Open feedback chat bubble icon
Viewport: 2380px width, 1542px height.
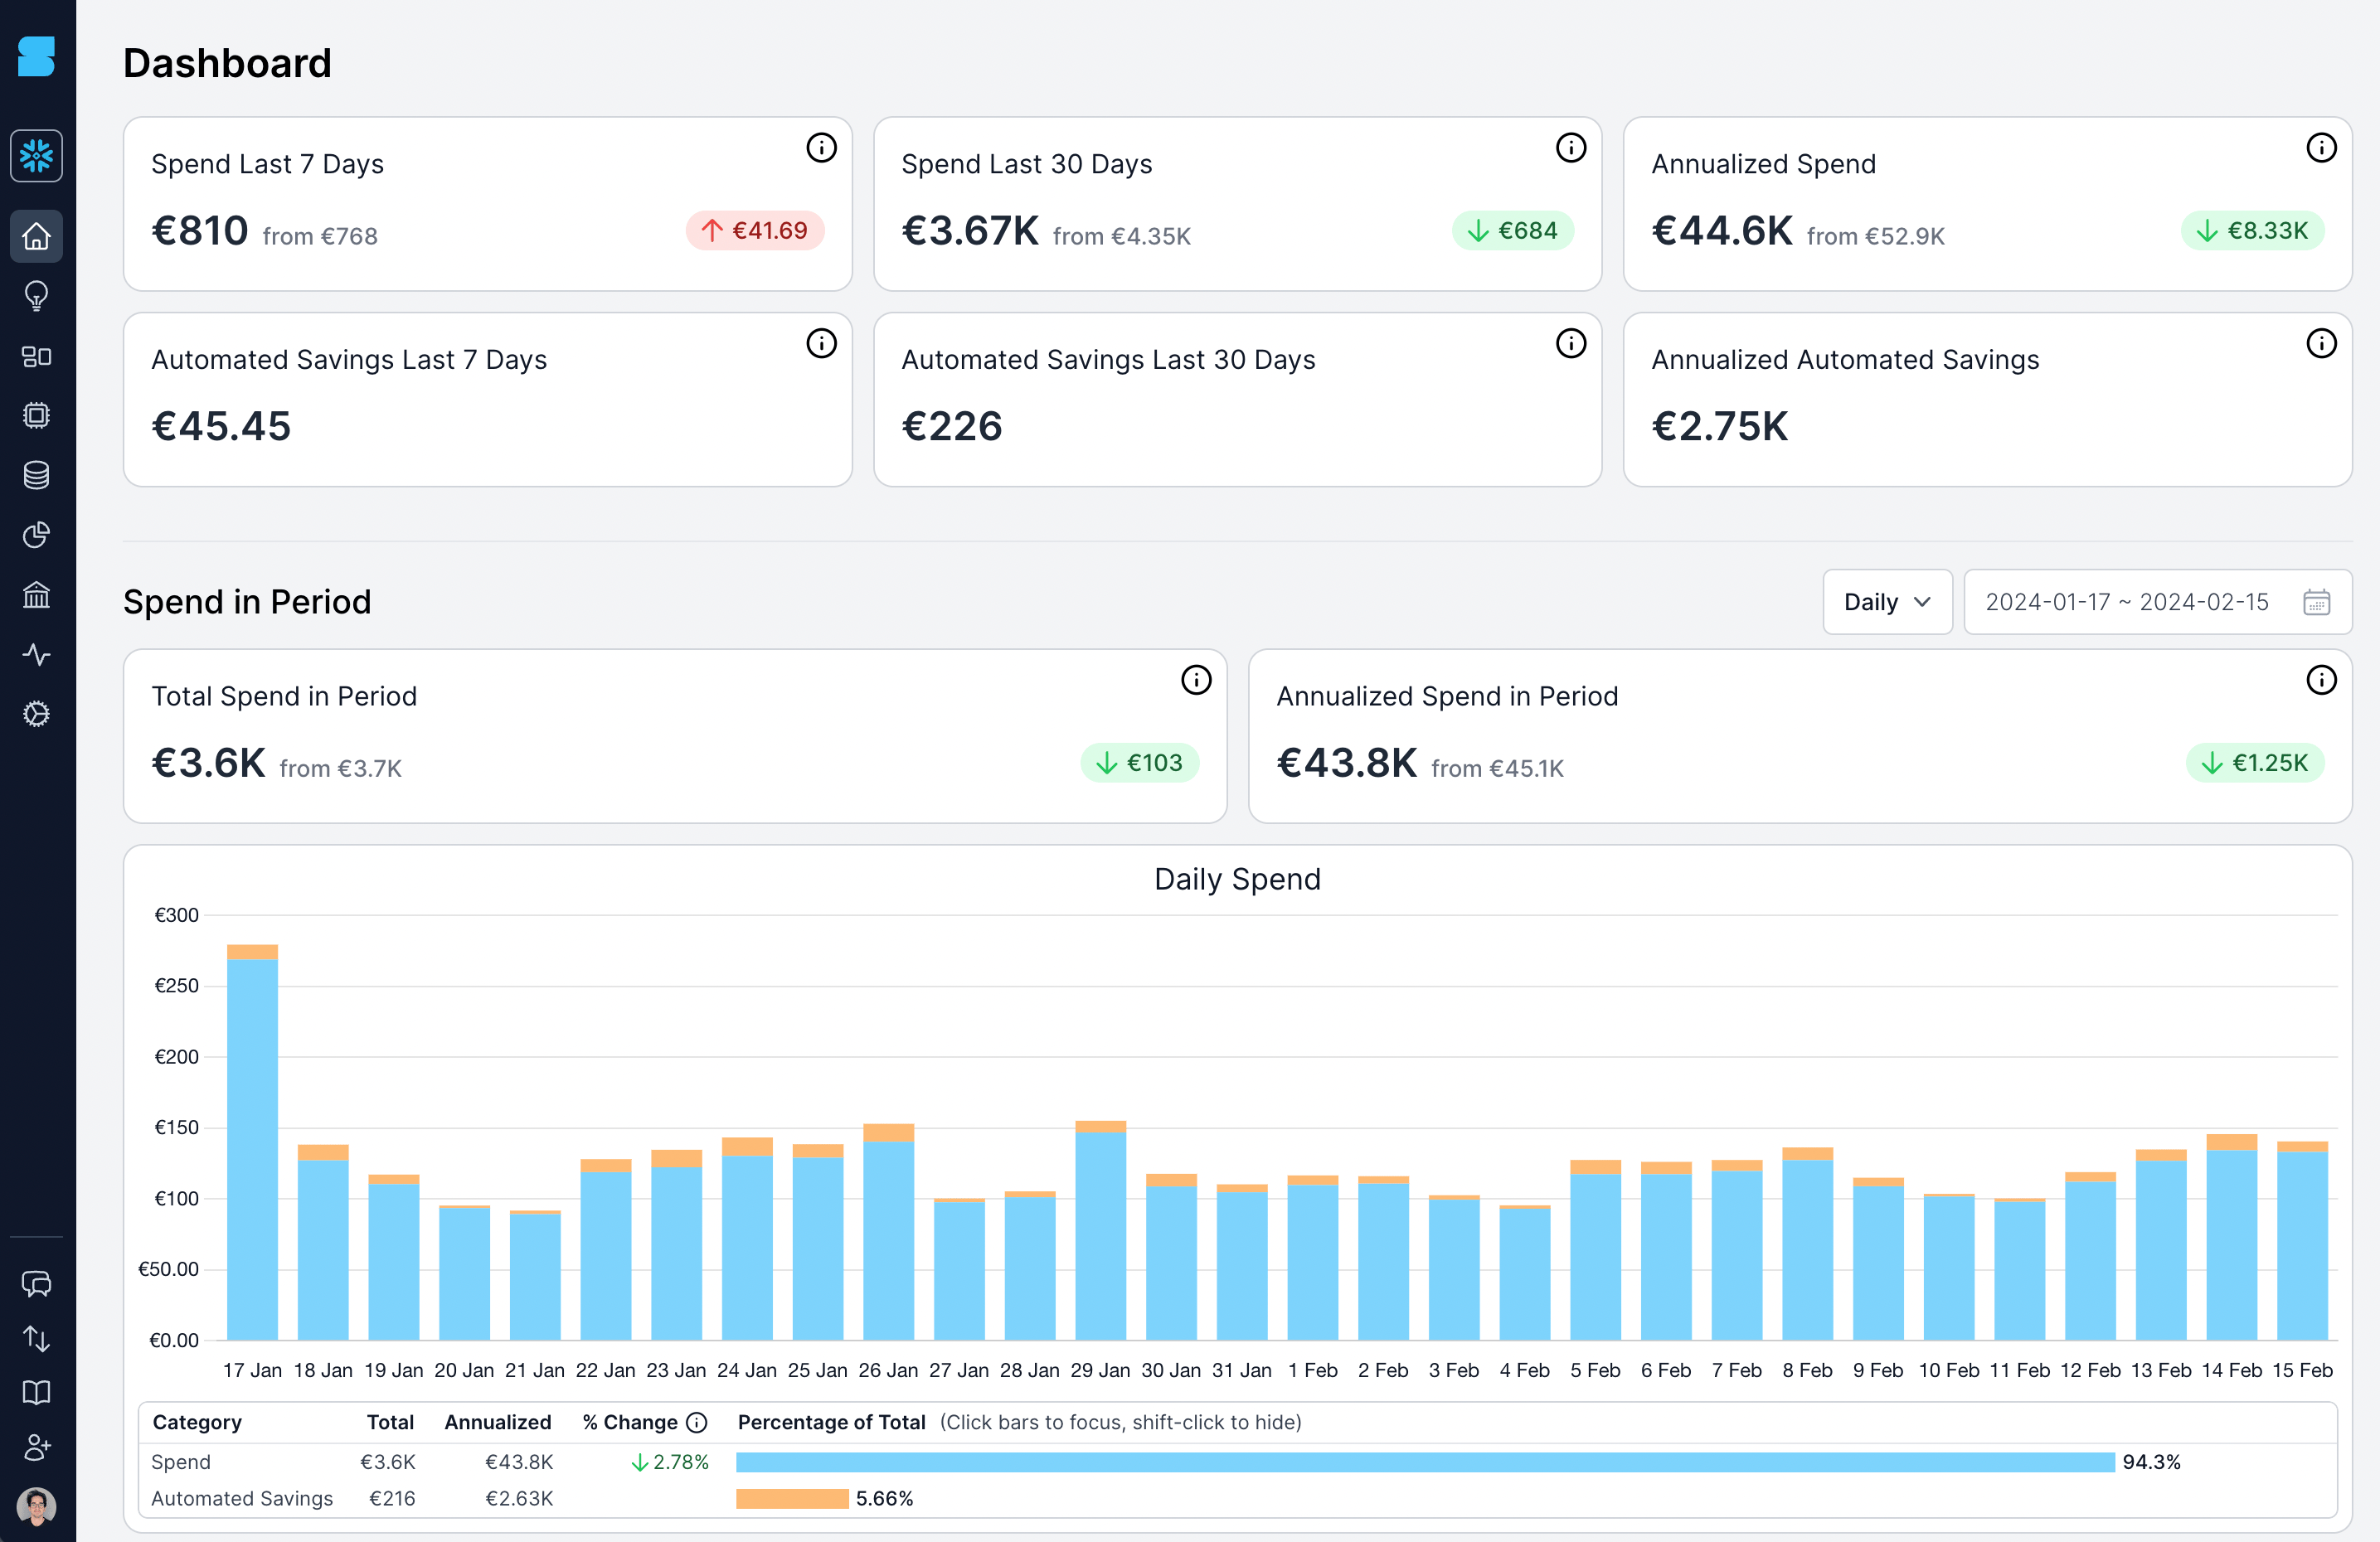coord(37,1284)
